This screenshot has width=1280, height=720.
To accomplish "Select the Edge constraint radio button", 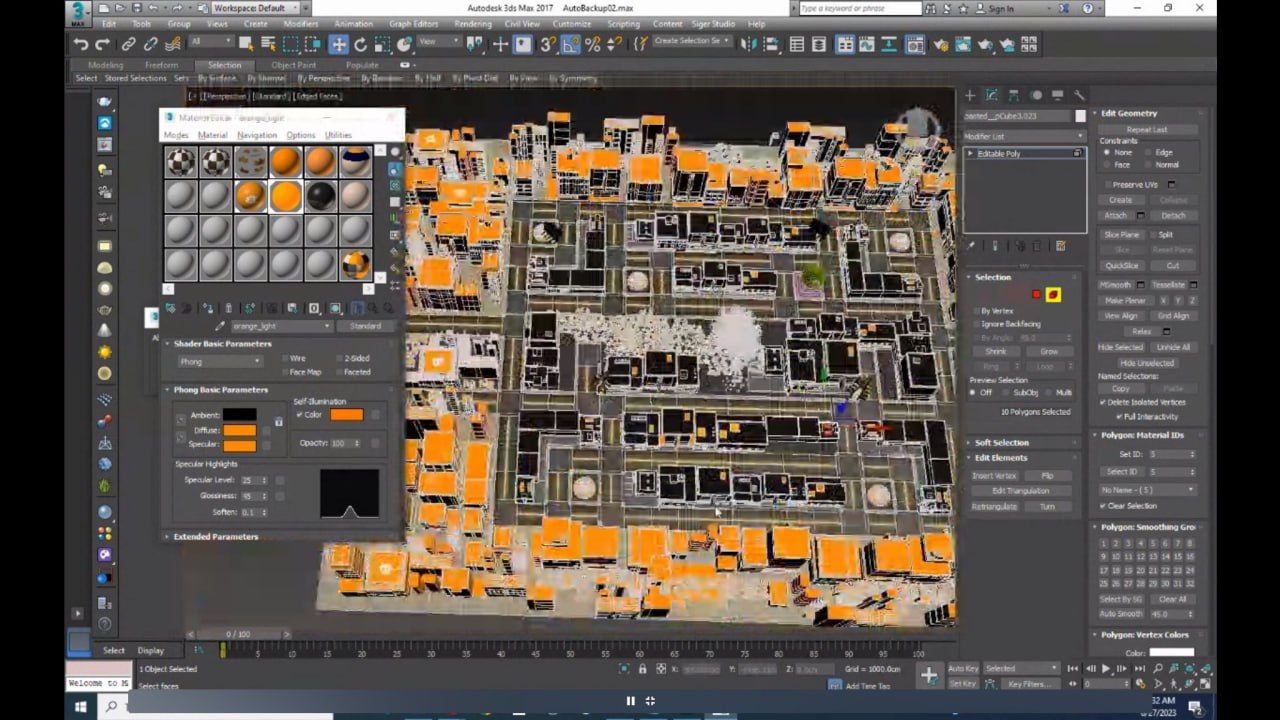I will [1147, 153].
